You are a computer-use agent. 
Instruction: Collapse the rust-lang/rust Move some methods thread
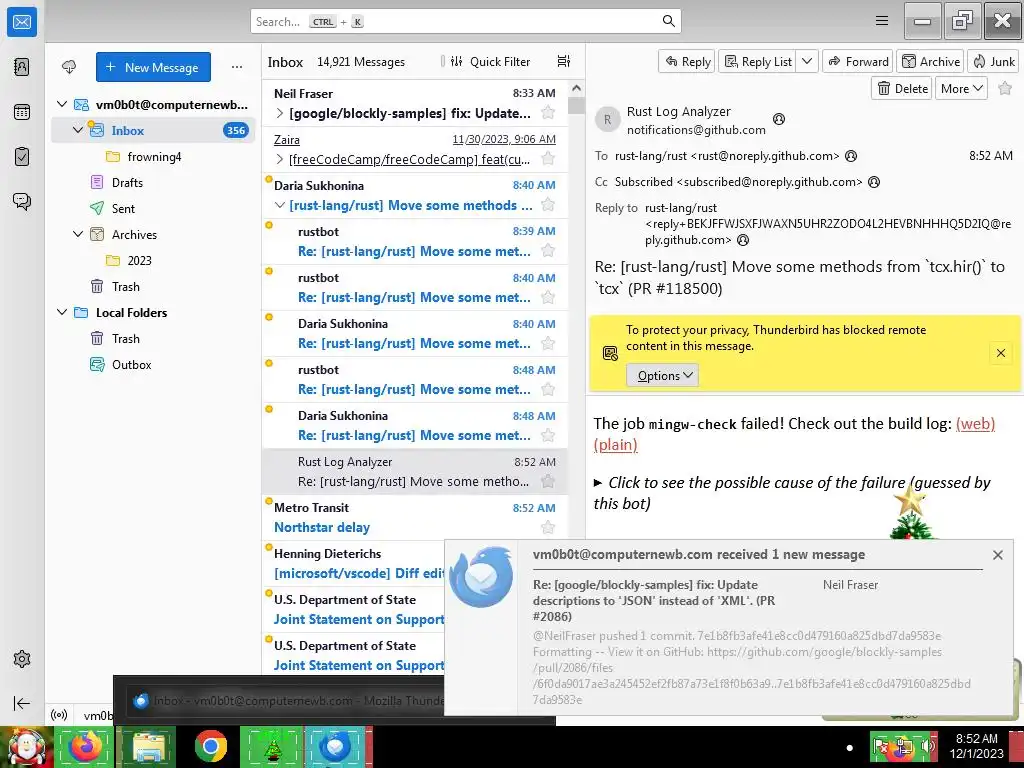coord(280,206)
